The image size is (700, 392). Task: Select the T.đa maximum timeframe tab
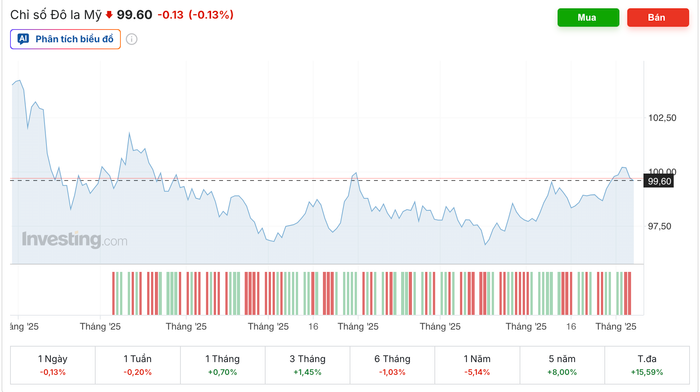[x=647, y=365]
